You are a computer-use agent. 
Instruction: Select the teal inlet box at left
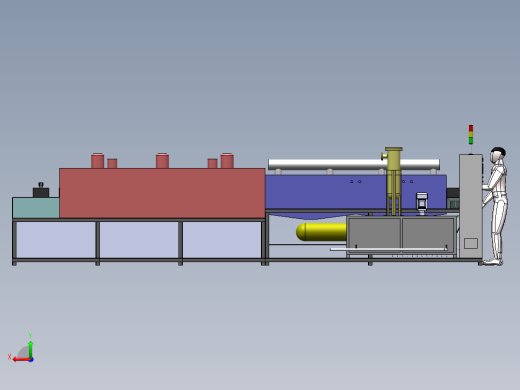(36, 208)
